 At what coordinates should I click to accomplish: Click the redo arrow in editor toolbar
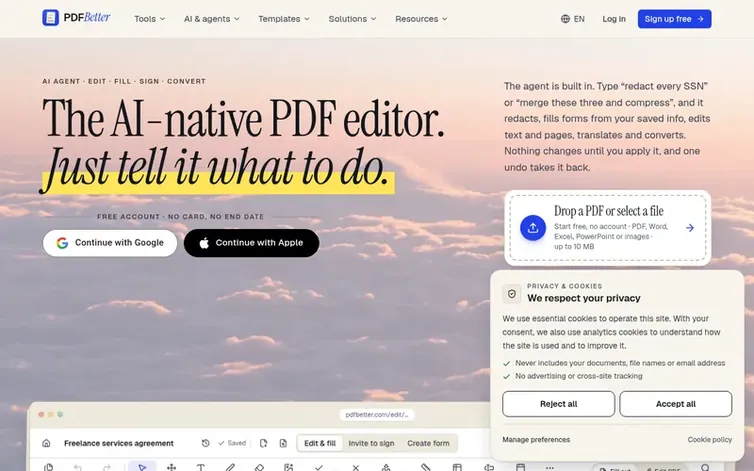point(107,467)
